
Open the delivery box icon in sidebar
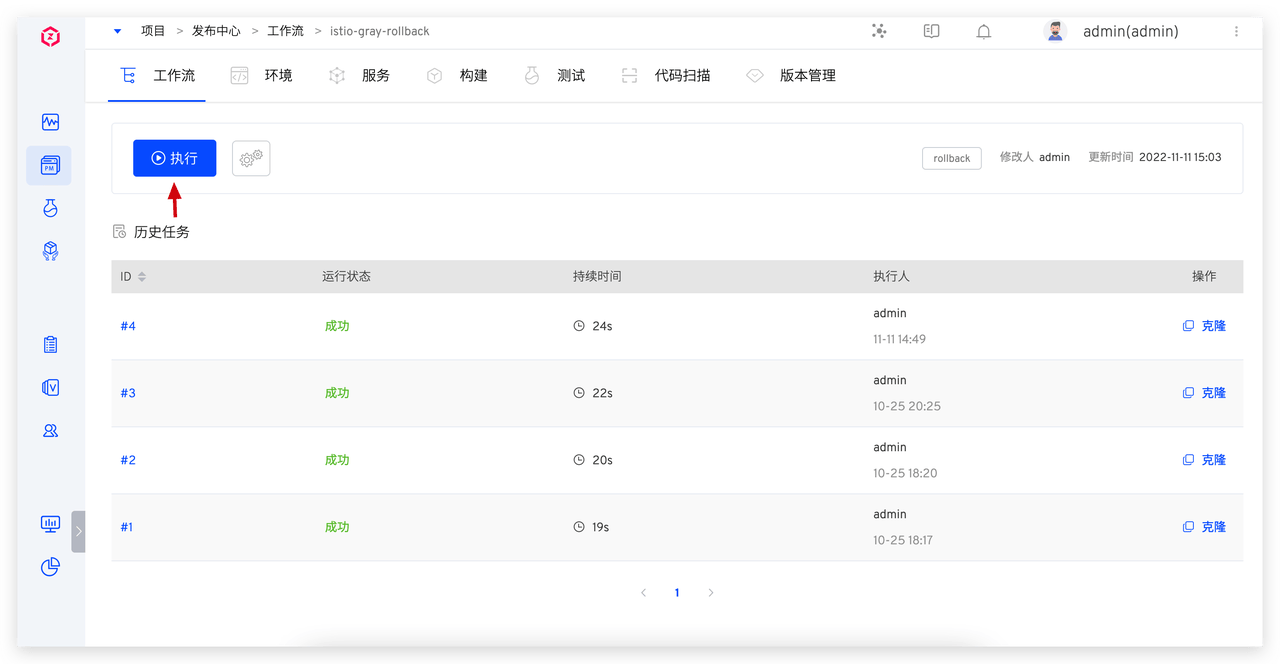[50, 251]
